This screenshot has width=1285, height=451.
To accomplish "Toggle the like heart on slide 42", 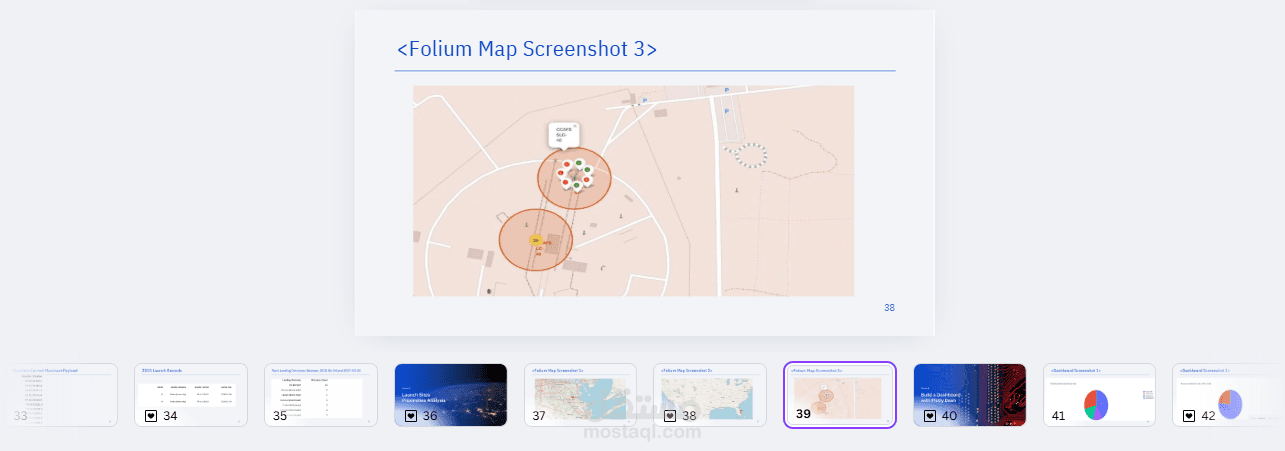I will tap(1189, 415).
